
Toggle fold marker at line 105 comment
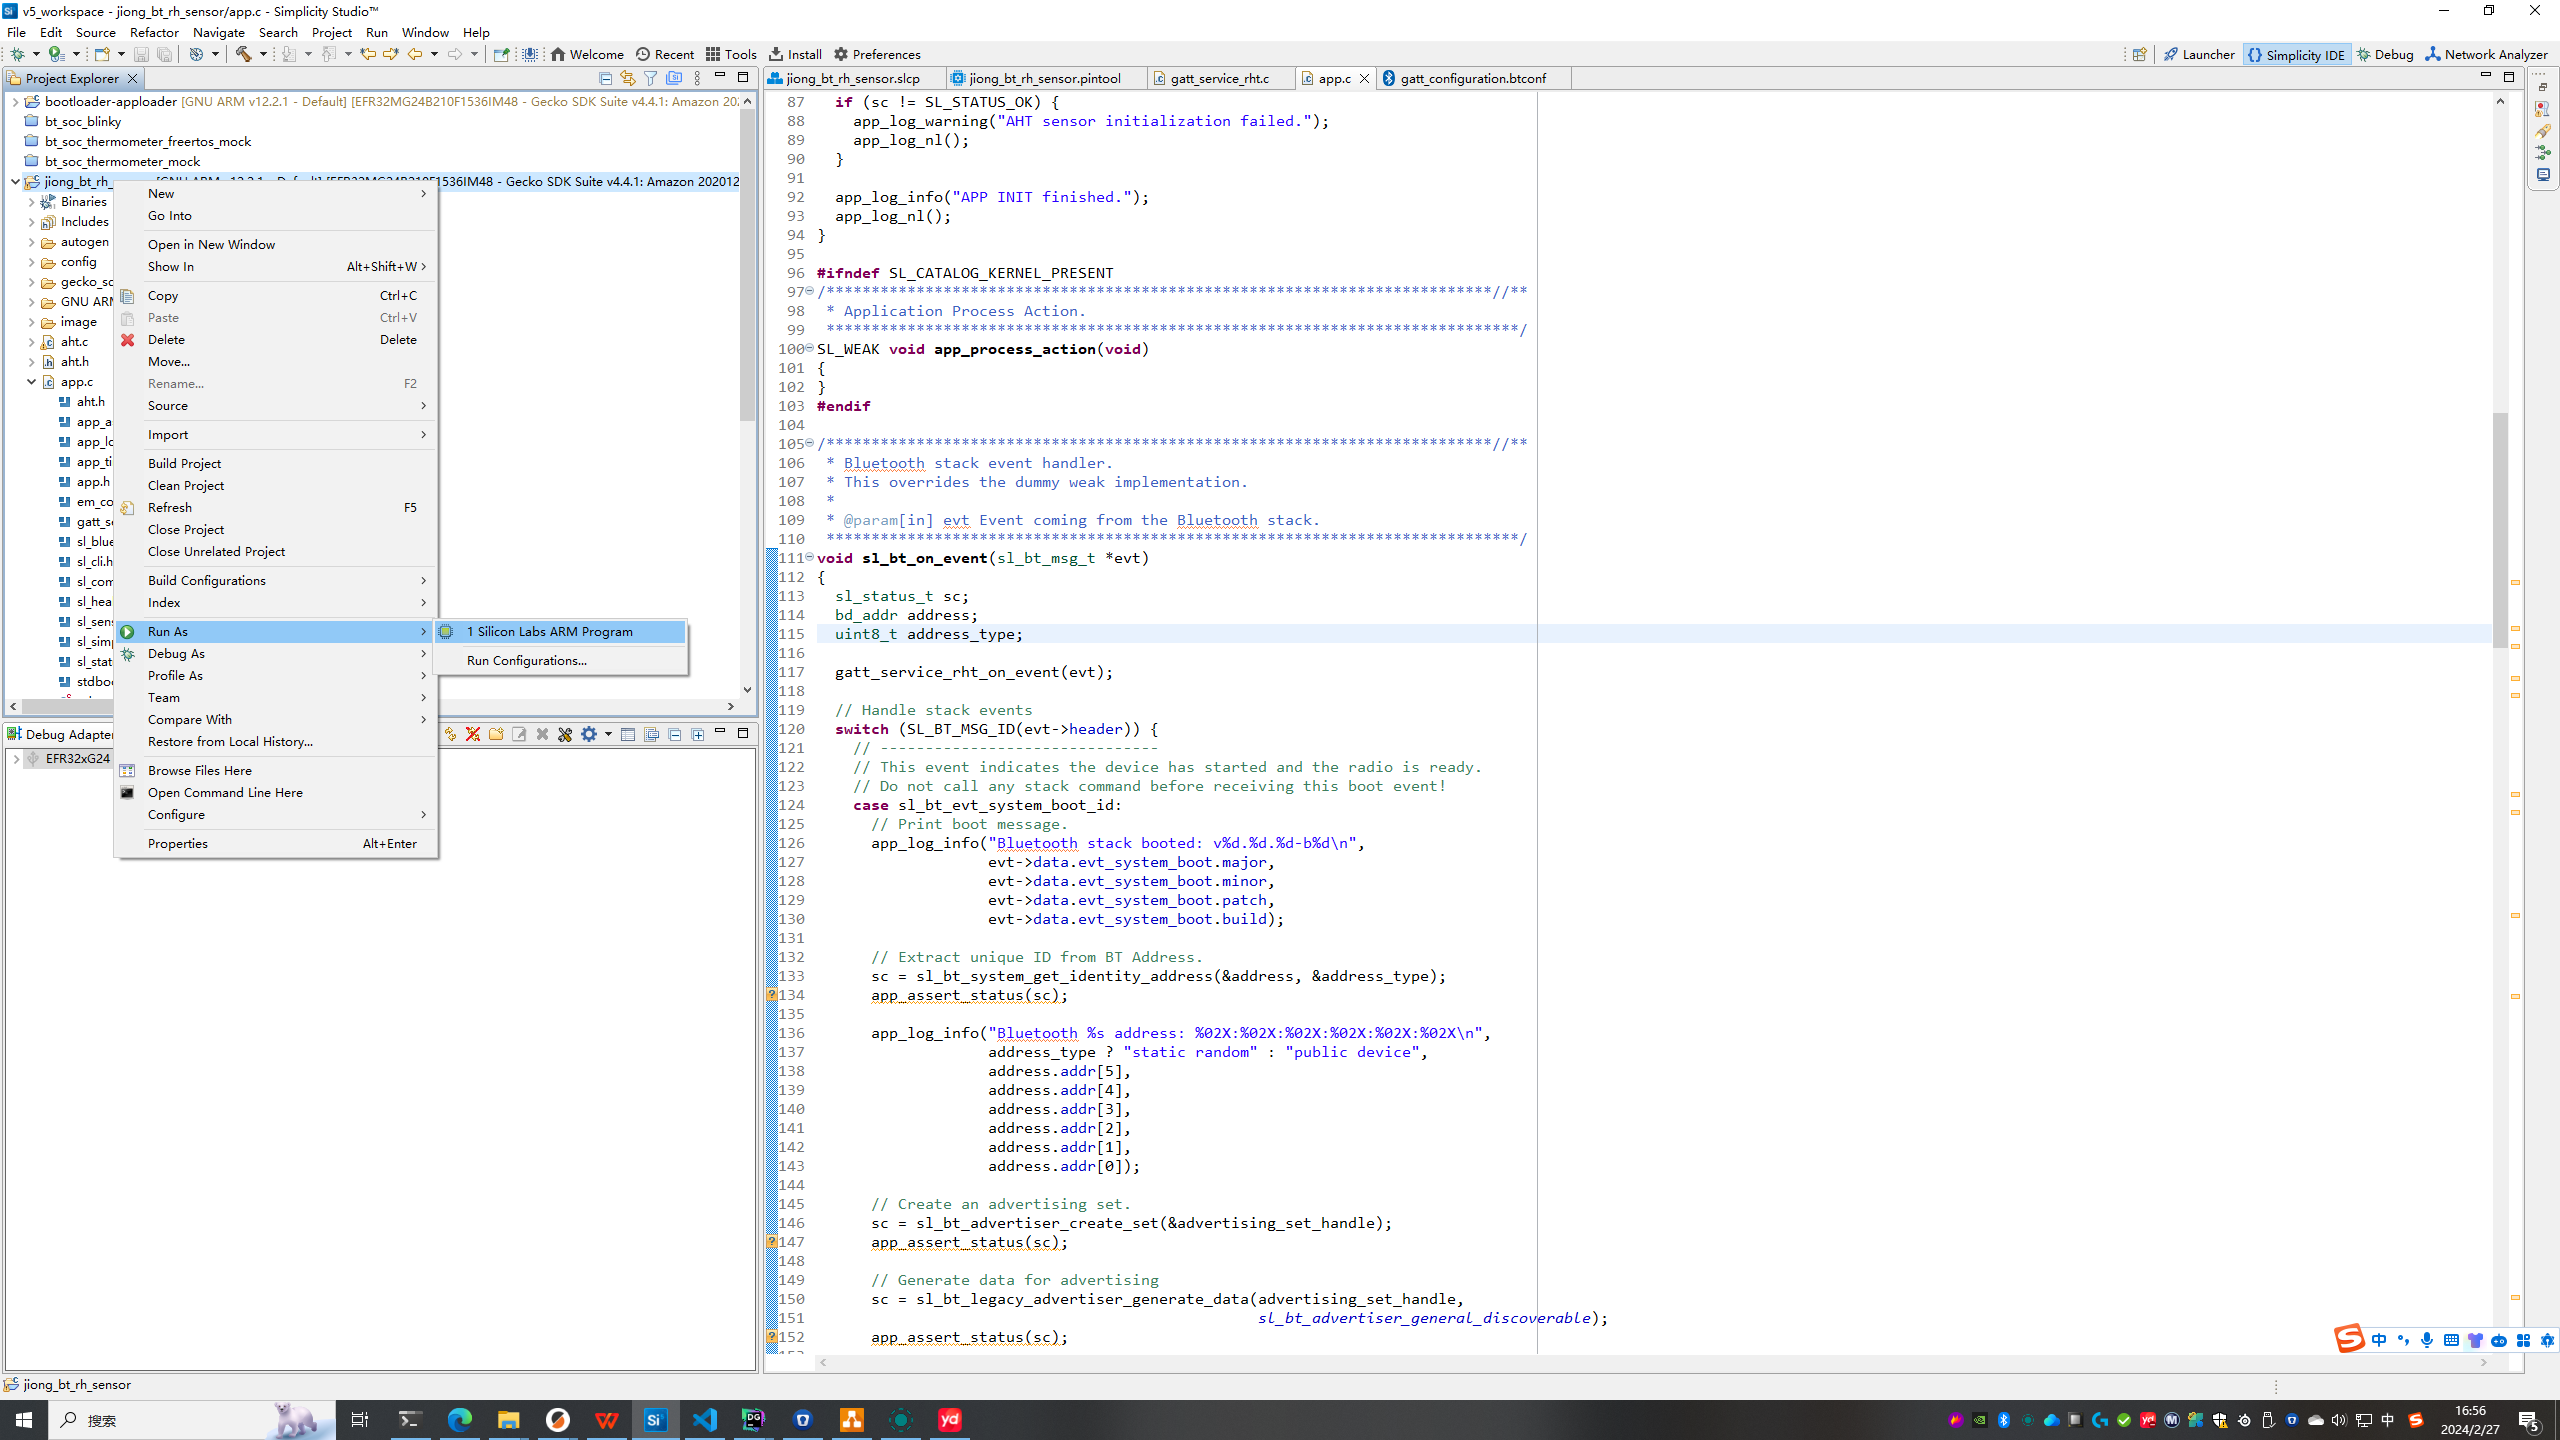point(810,443)
